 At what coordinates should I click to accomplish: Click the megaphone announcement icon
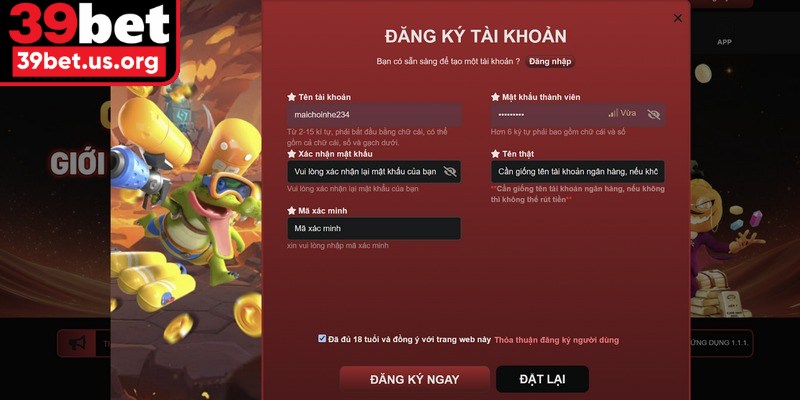[77, 343]
